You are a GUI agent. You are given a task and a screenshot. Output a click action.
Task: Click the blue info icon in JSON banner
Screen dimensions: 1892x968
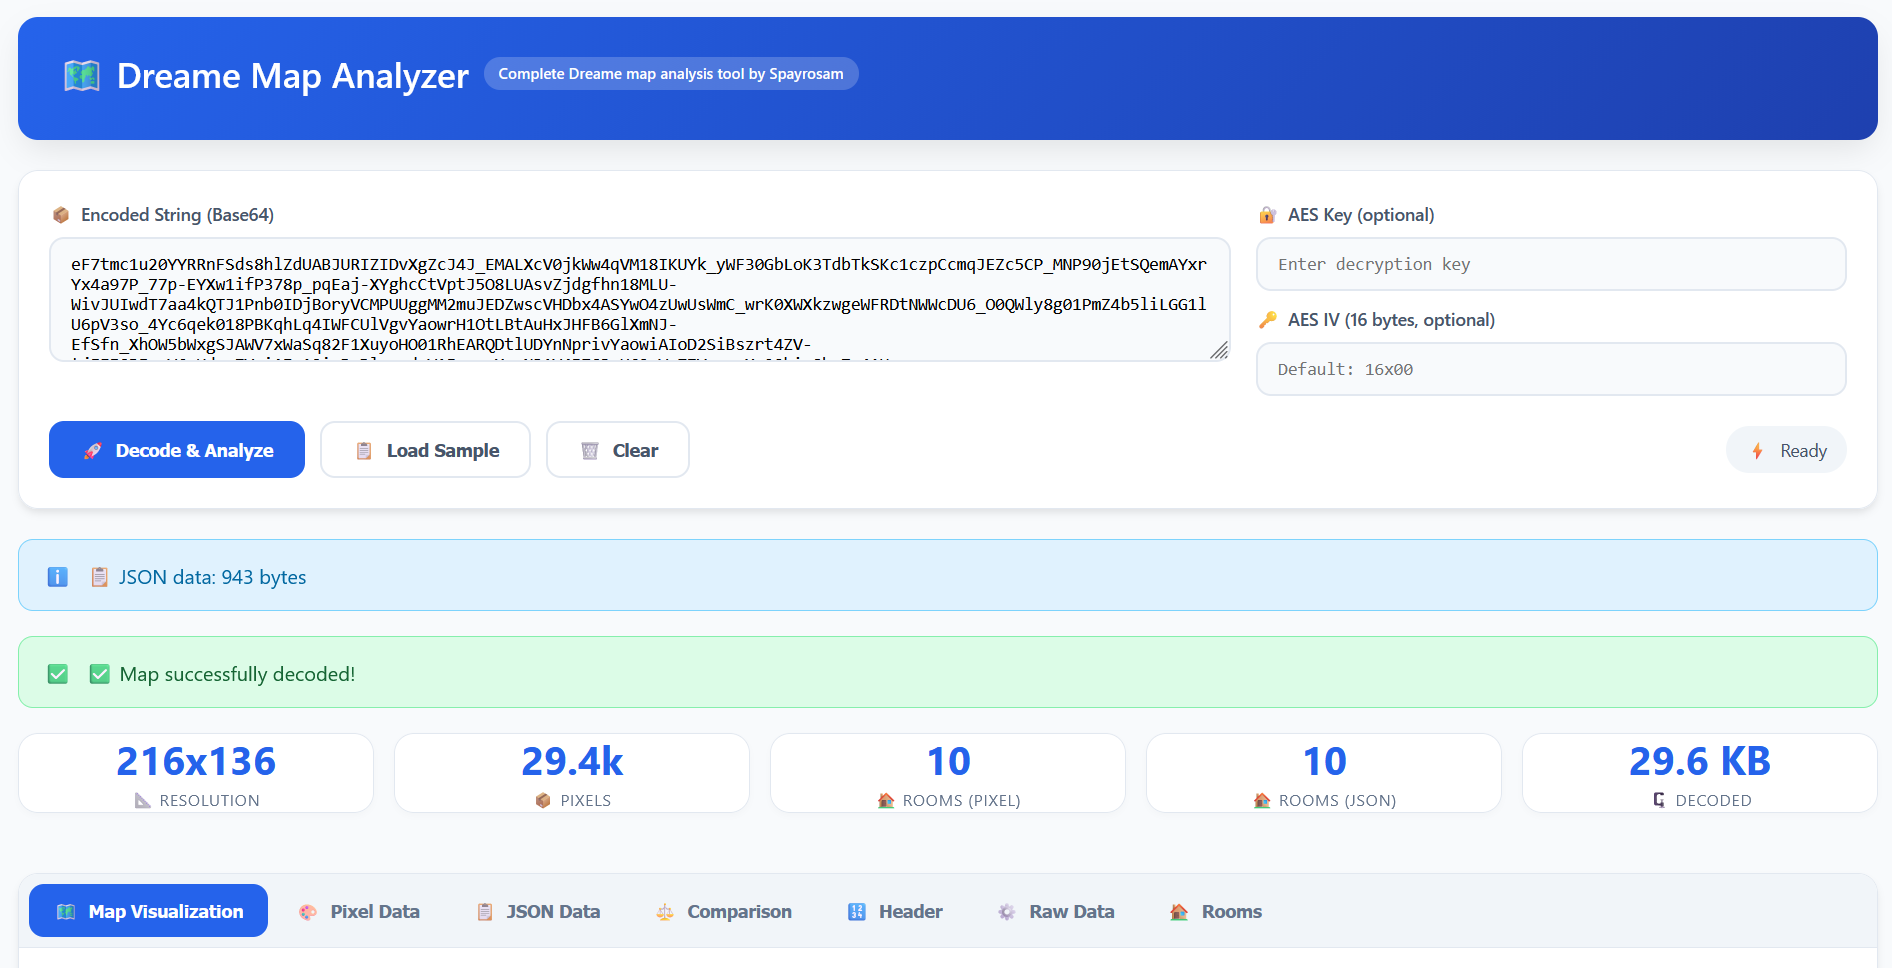58,577
